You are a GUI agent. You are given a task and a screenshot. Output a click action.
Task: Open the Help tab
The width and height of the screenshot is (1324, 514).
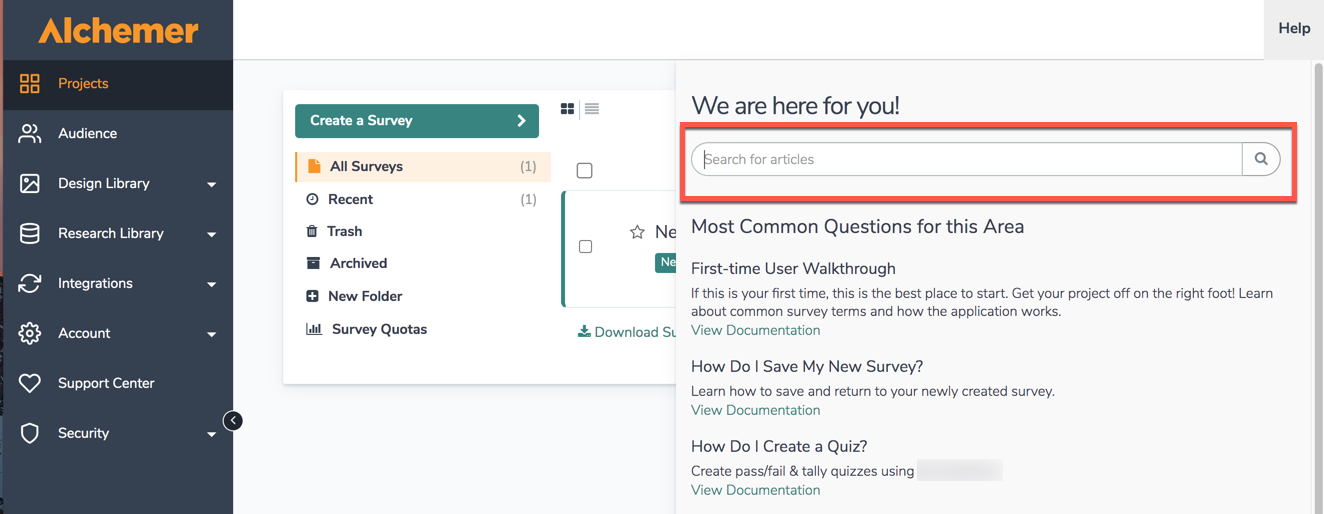coord(1293,28)
